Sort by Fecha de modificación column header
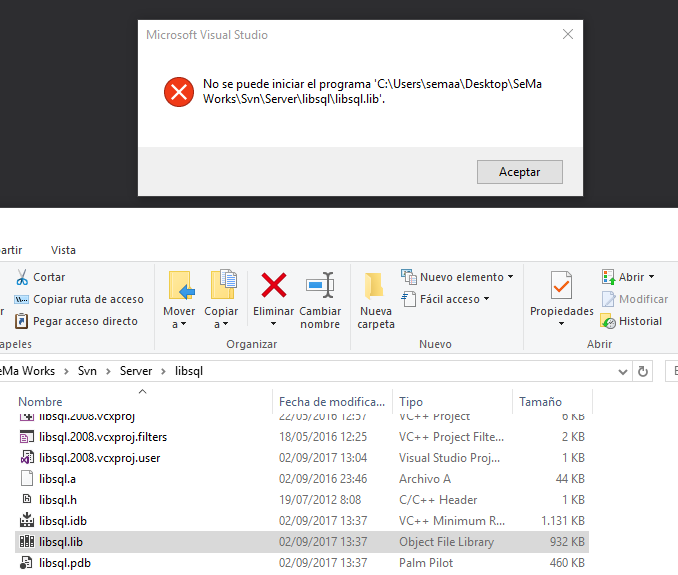Screen dimensions: 678x575 pyautogui.click(x=332, y=402)
